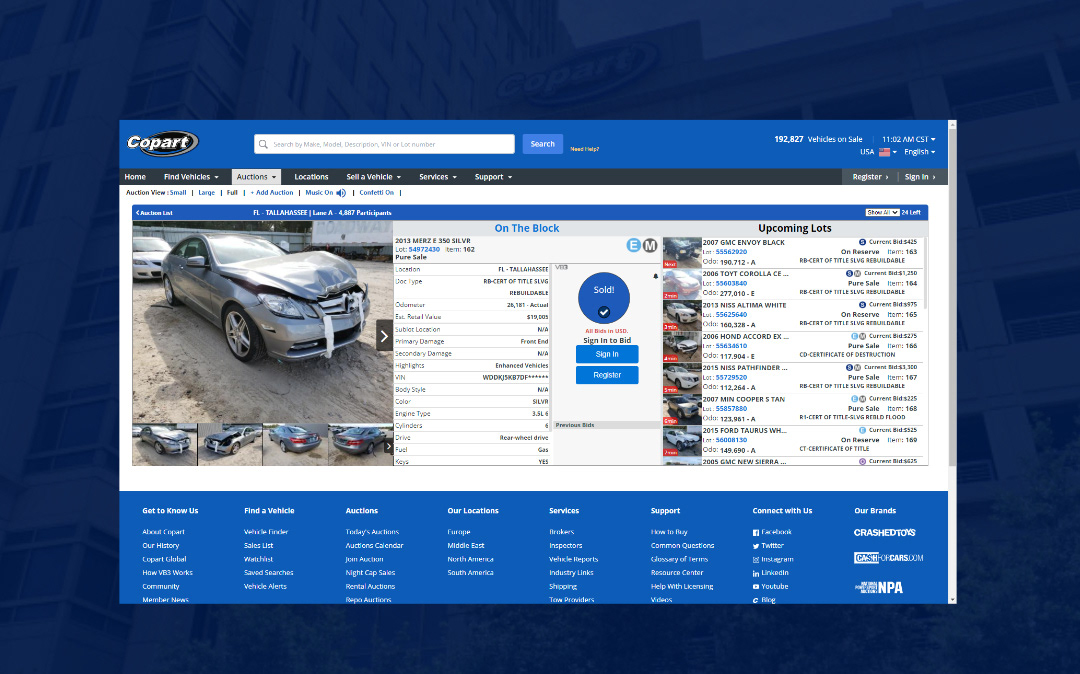Go to the Home menu item
This screenshot has width=1080, height=674.
(x=135, y=177)
